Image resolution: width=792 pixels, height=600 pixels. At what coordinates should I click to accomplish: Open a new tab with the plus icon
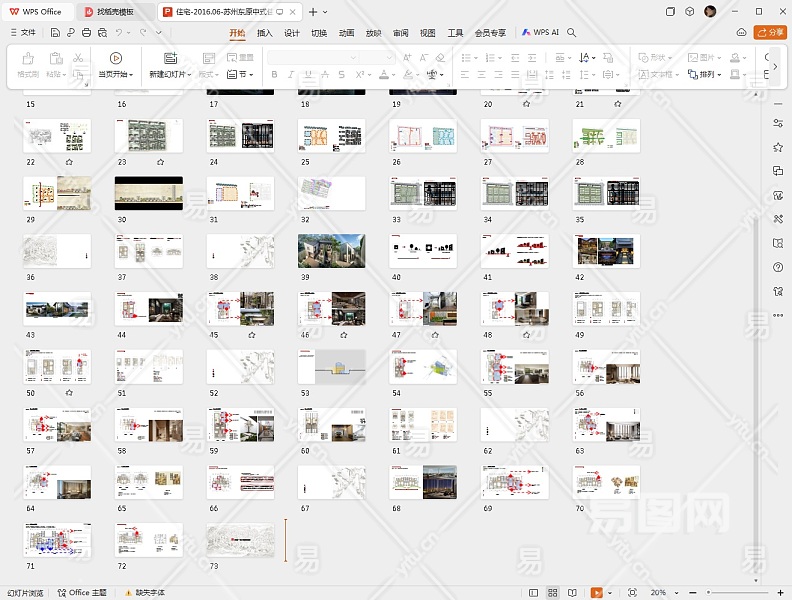pos(313,12)
